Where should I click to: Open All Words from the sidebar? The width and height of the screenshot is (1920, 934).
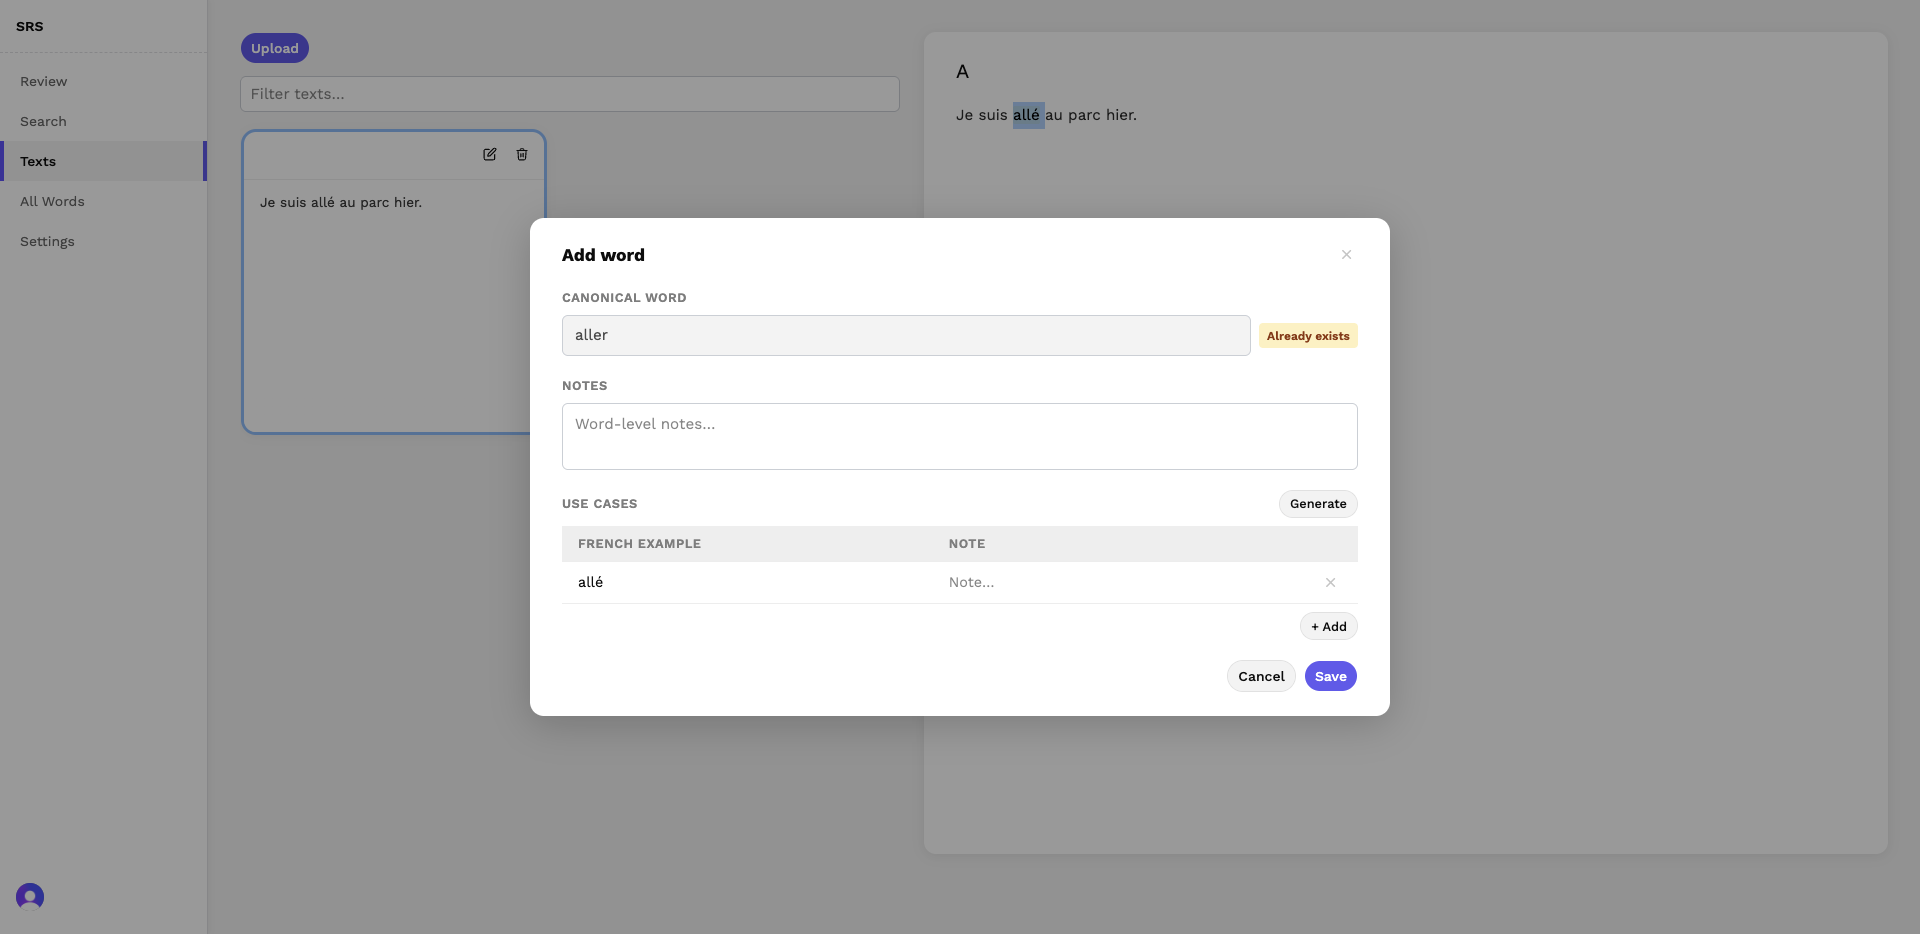click(52, 201)
